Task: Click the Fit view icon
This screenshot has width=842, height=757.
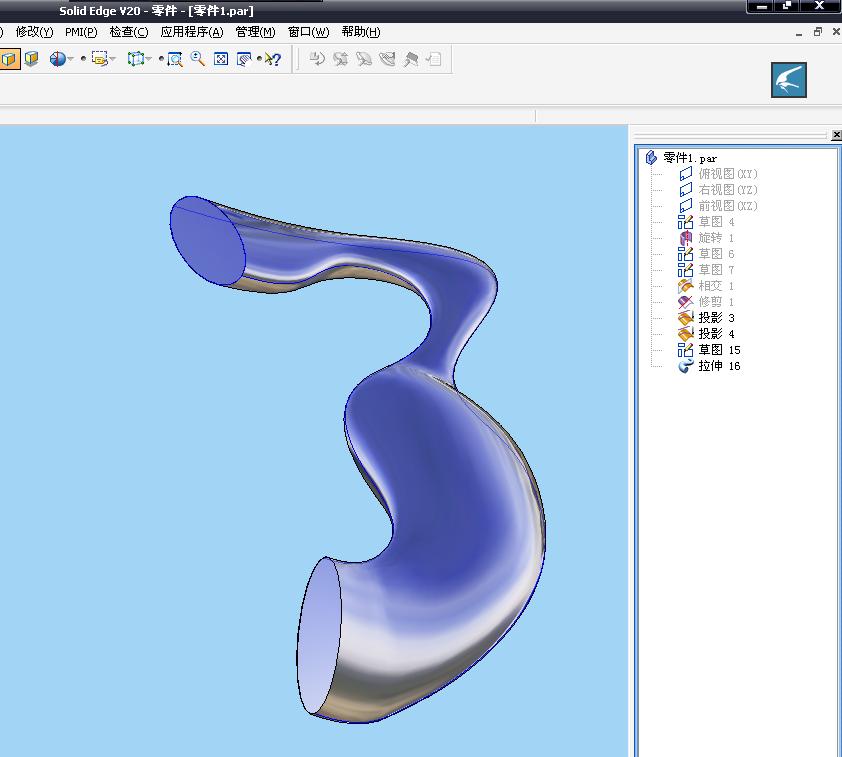Action: [221, 59]
